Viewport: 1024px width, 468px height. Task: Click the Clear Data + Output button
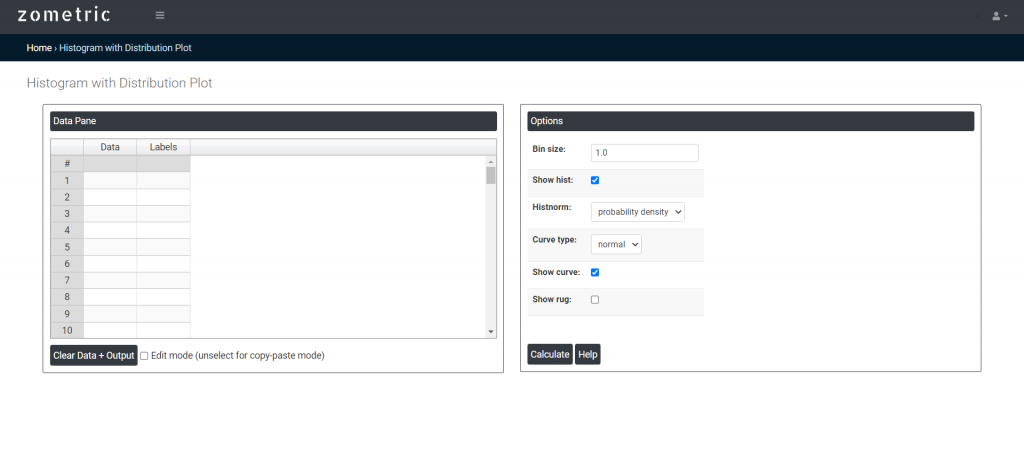(x=94, y=355)
